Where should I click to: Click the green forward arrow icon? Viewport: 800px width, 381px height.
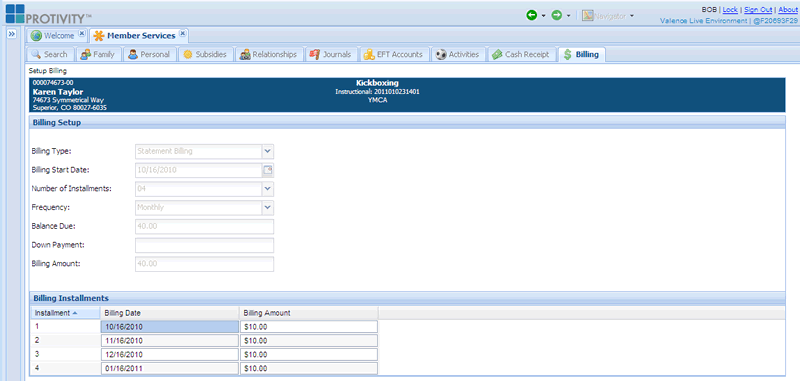557,15
